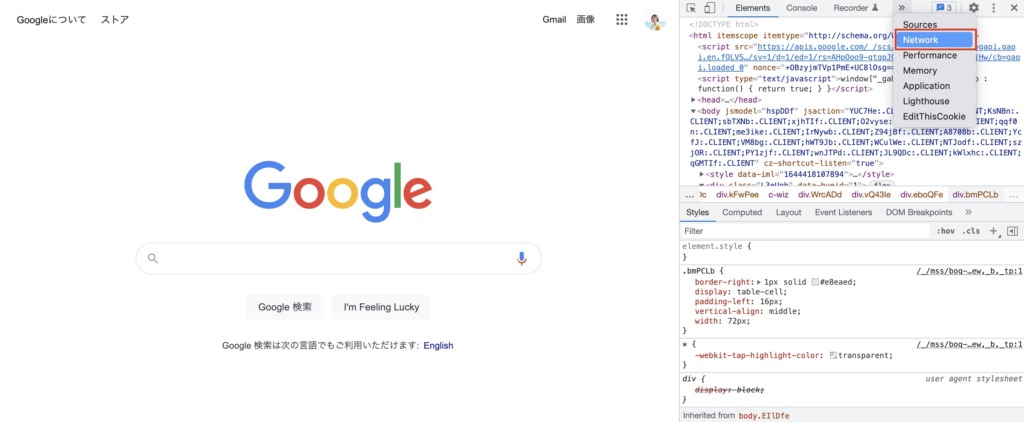
Task: Click the Google logo
Action: click(x=338, y=191)
